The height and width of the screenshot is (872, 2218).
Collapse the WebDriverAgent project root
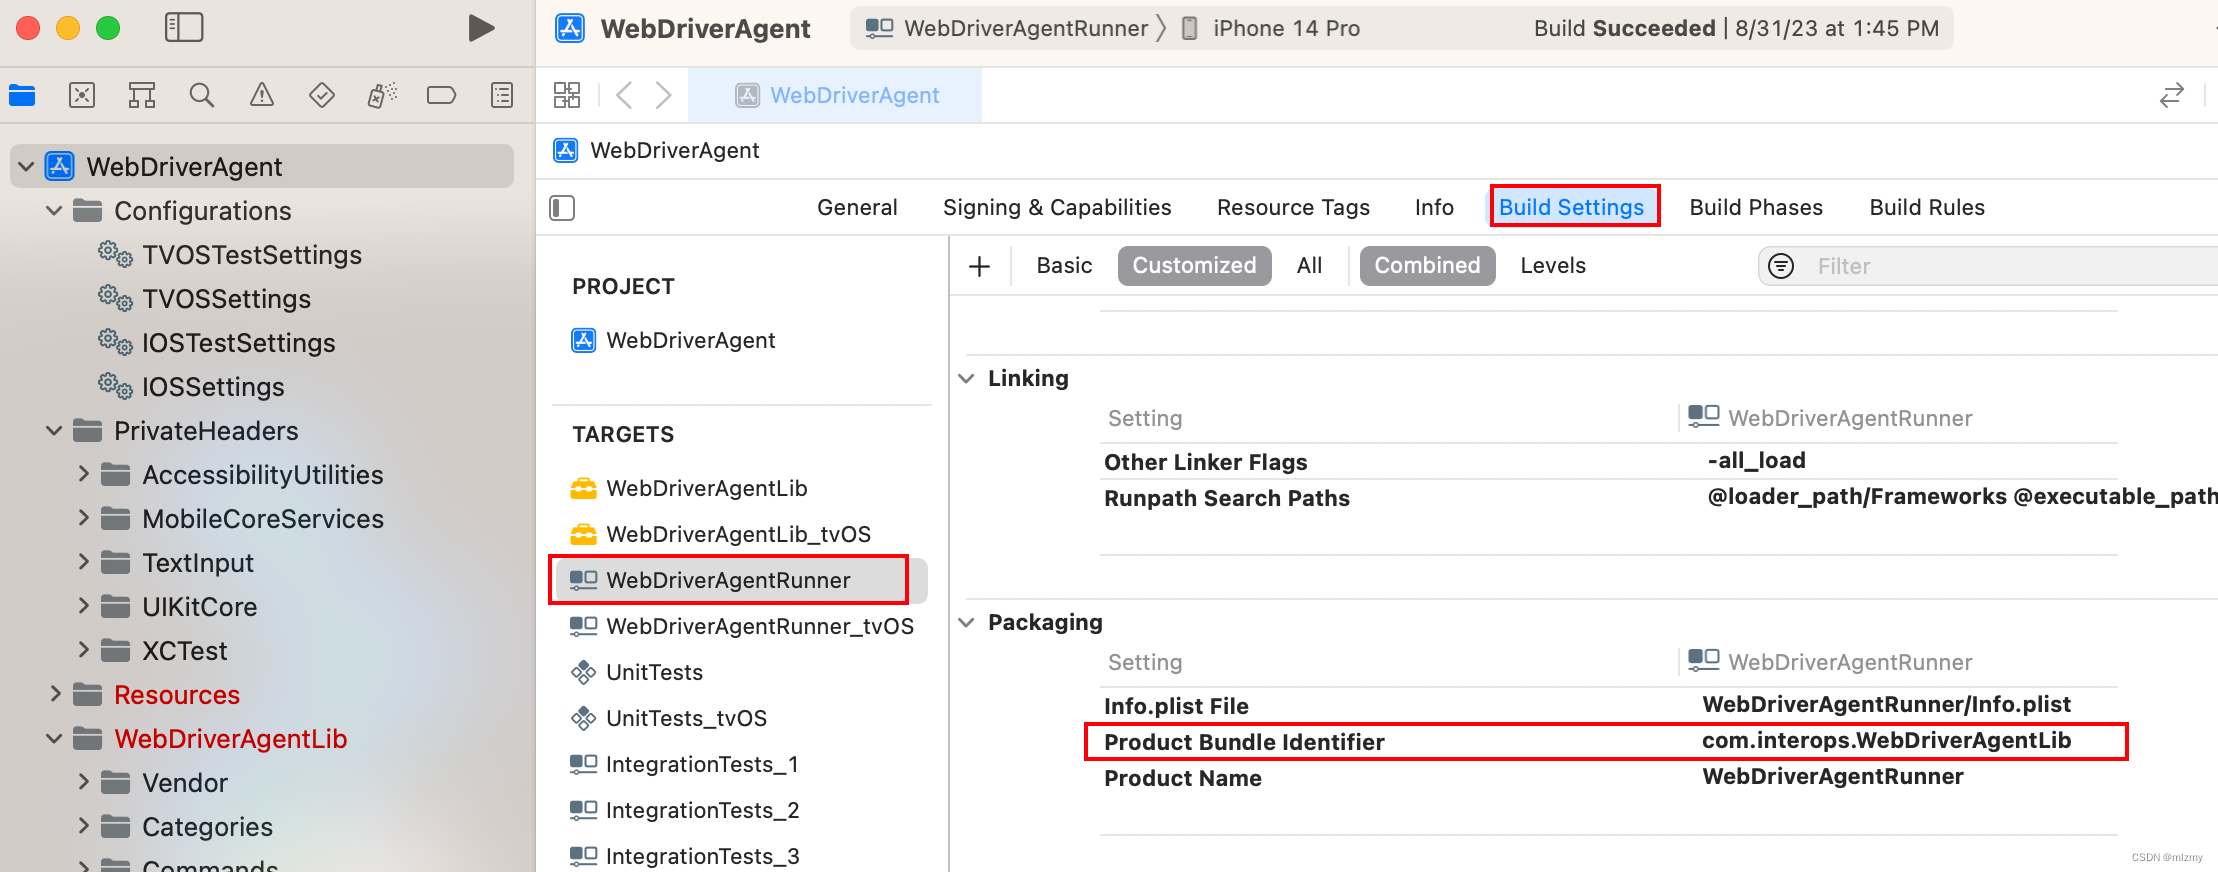[x=27, y=166]
